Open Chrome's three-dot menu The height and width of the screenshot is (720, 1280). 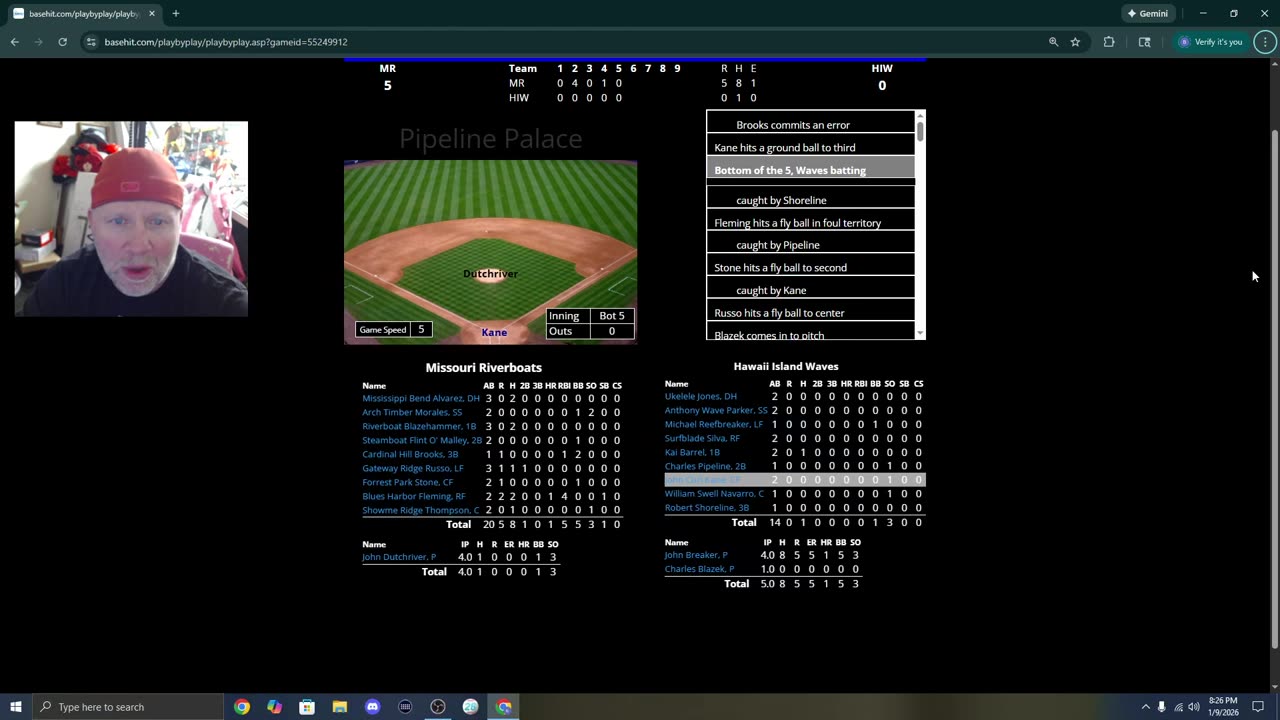[x=1265, y=42]
